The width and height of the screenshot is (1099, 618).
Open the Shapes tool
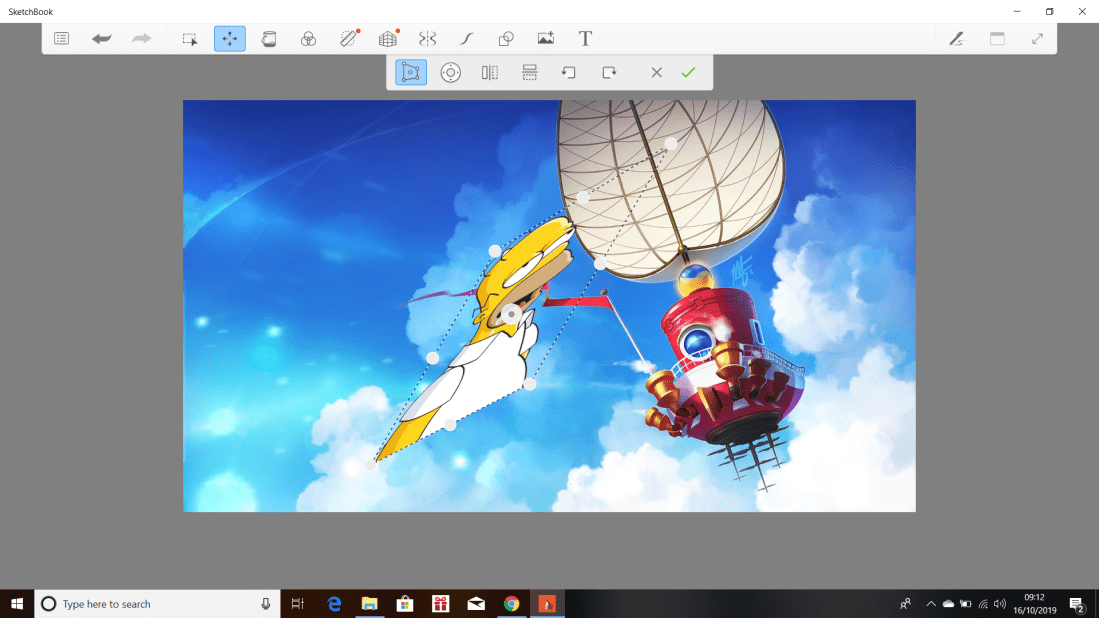(x=506, y=38)
